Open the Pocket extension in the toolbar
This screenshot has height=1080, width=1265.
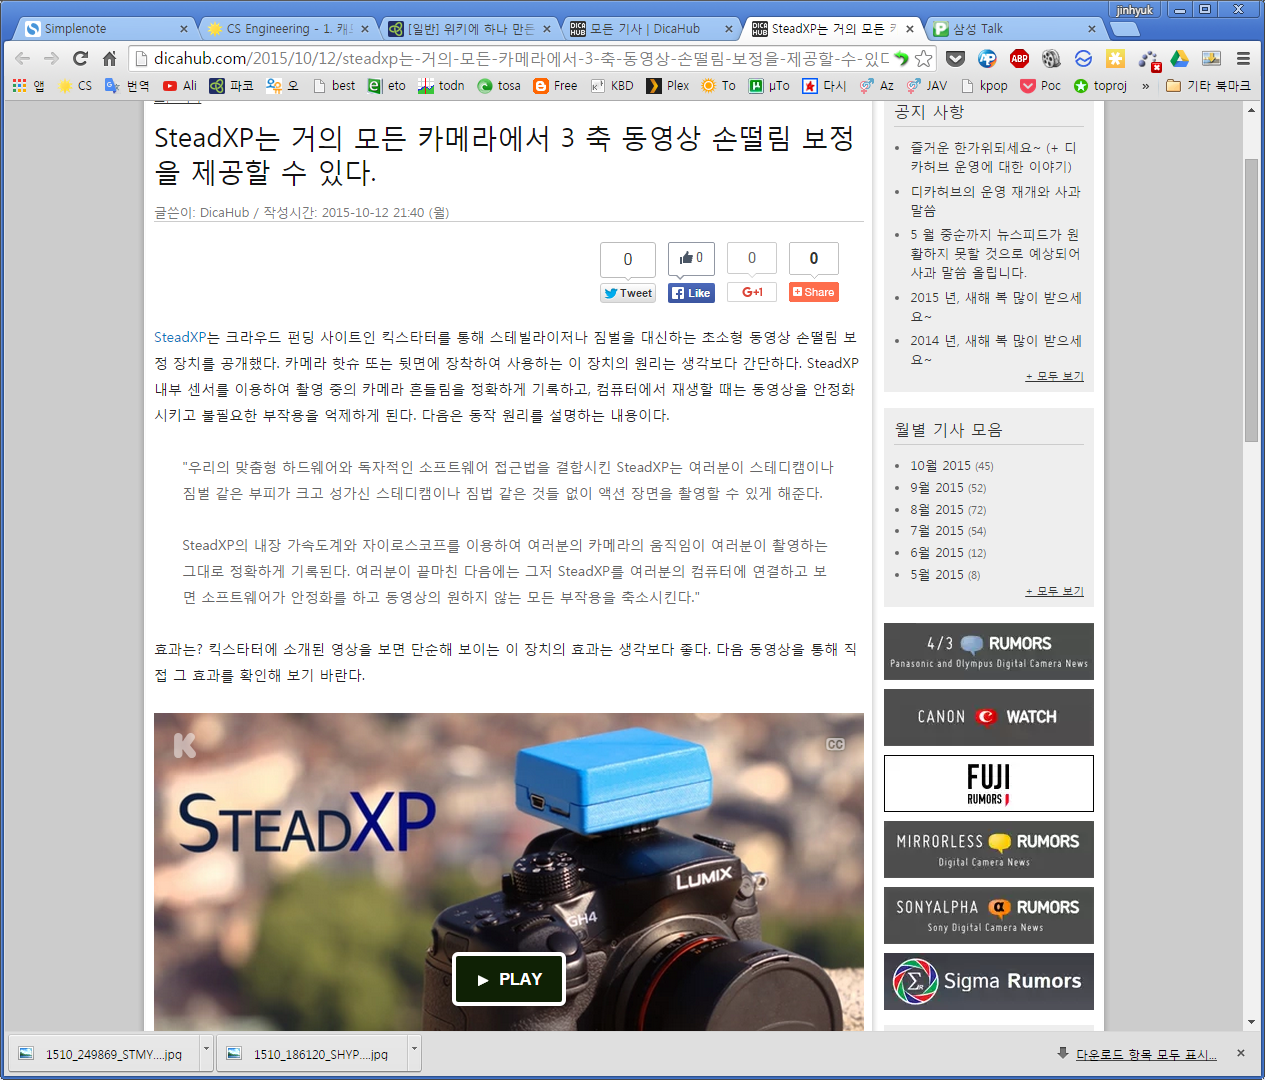coord(955,59)
